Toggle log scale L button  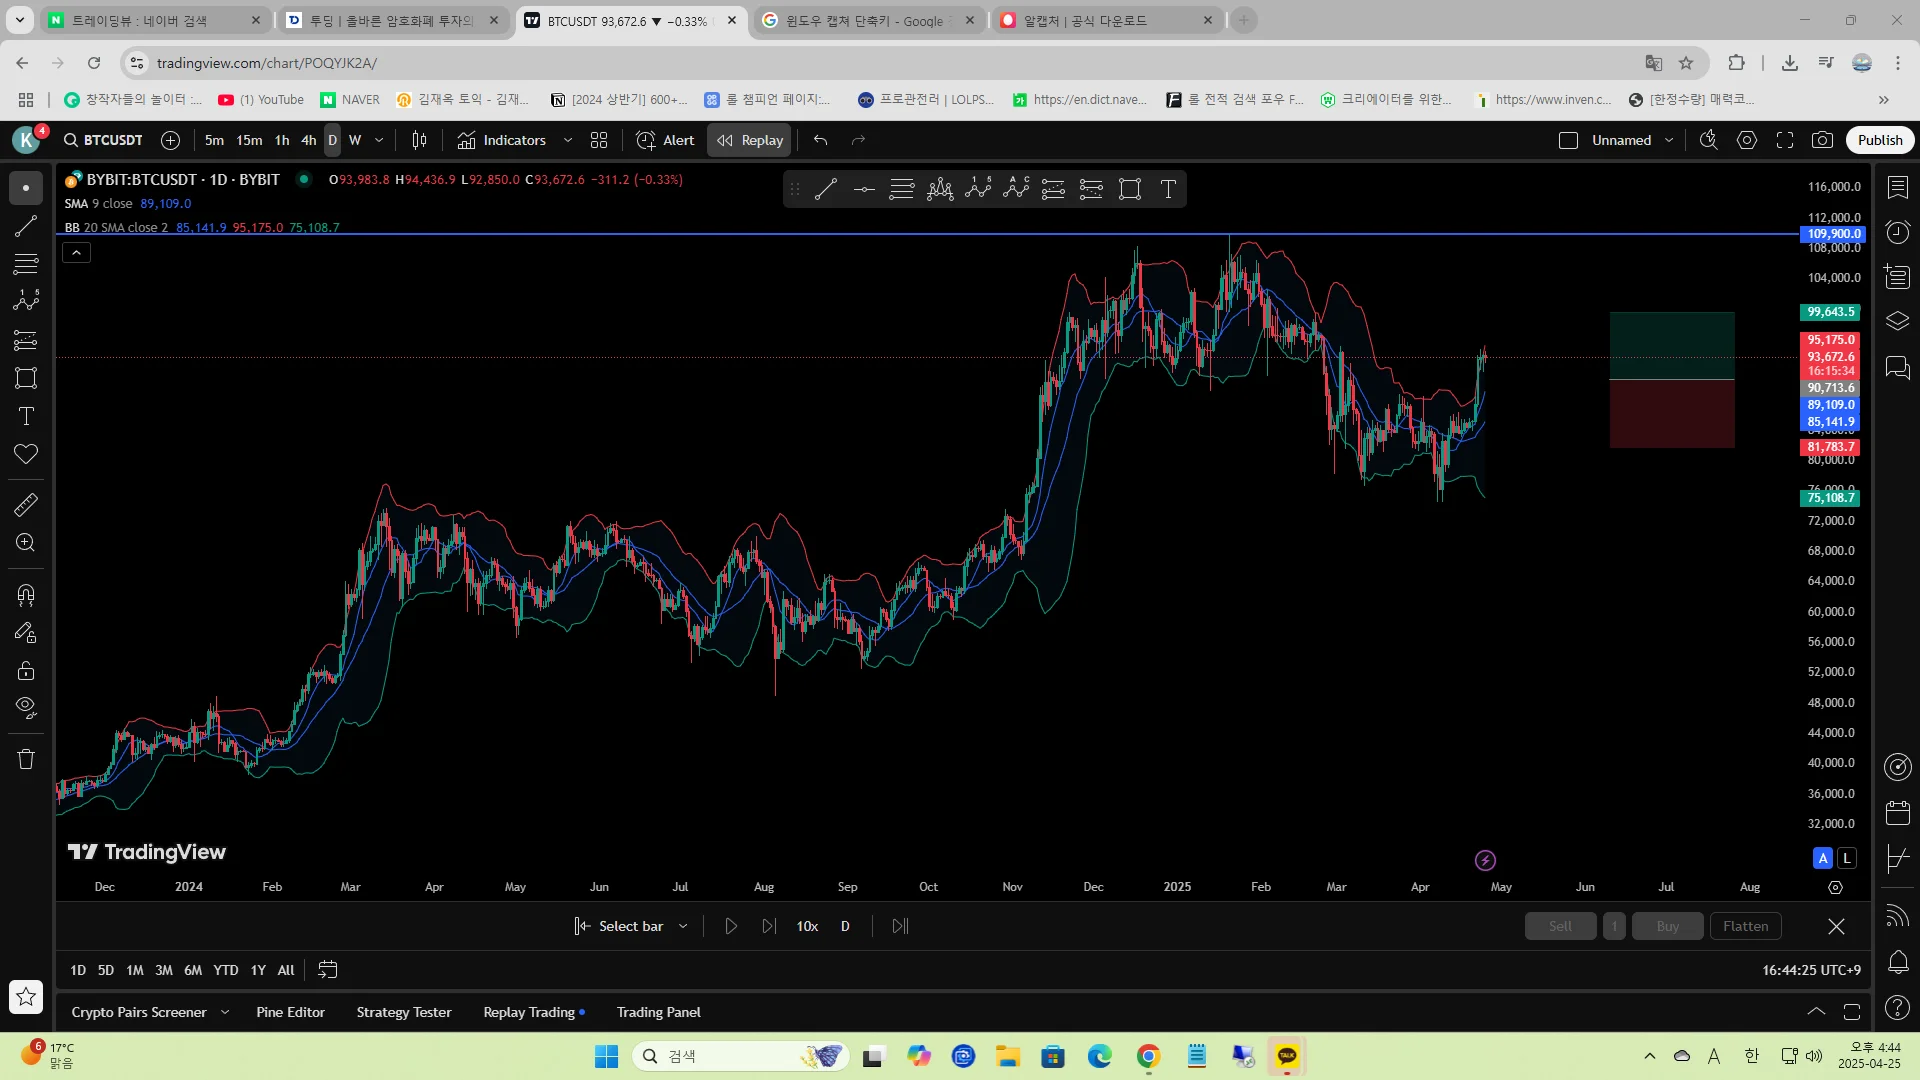pos(1847,858)
